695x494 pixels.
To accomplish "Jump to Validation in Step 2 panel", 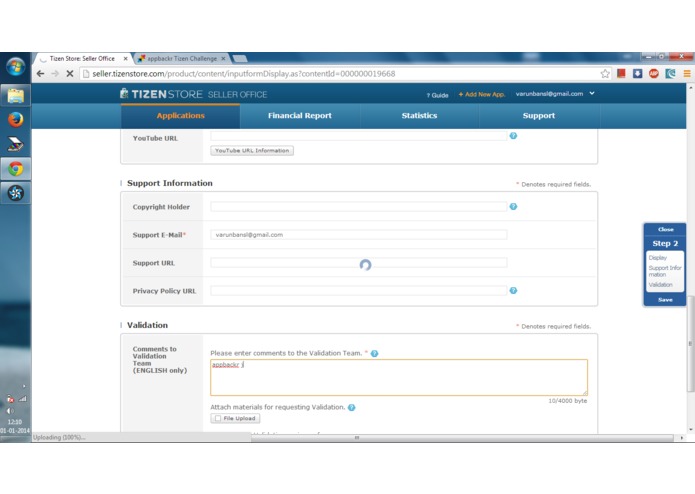I will tap(660, 285).
